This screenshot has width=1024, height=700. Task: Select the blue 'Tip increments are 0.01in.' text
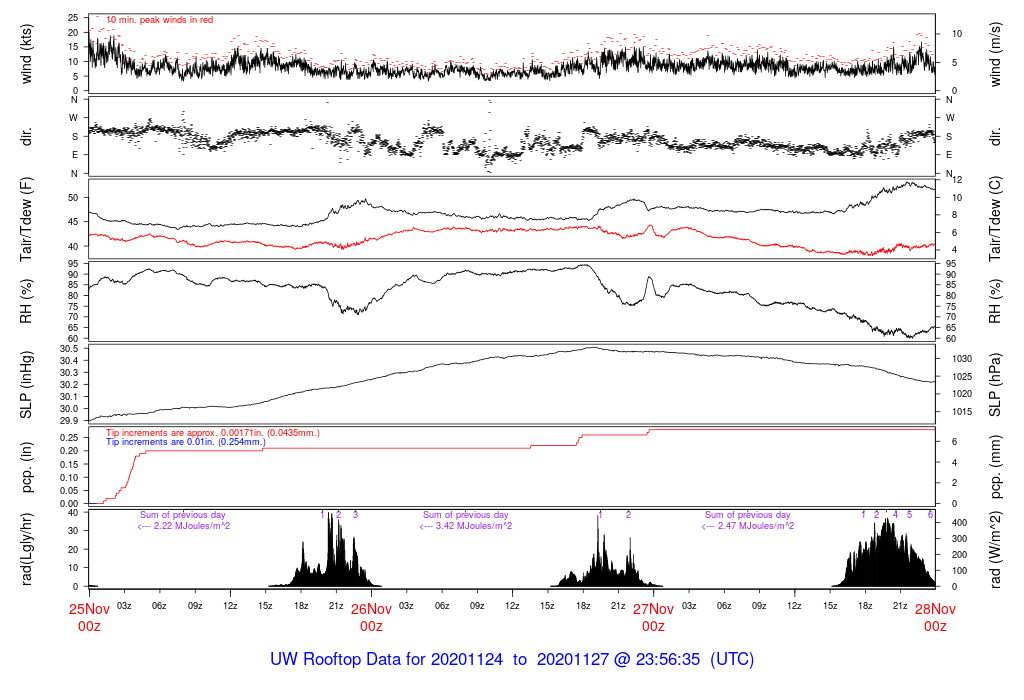click(x=186, y=442)
